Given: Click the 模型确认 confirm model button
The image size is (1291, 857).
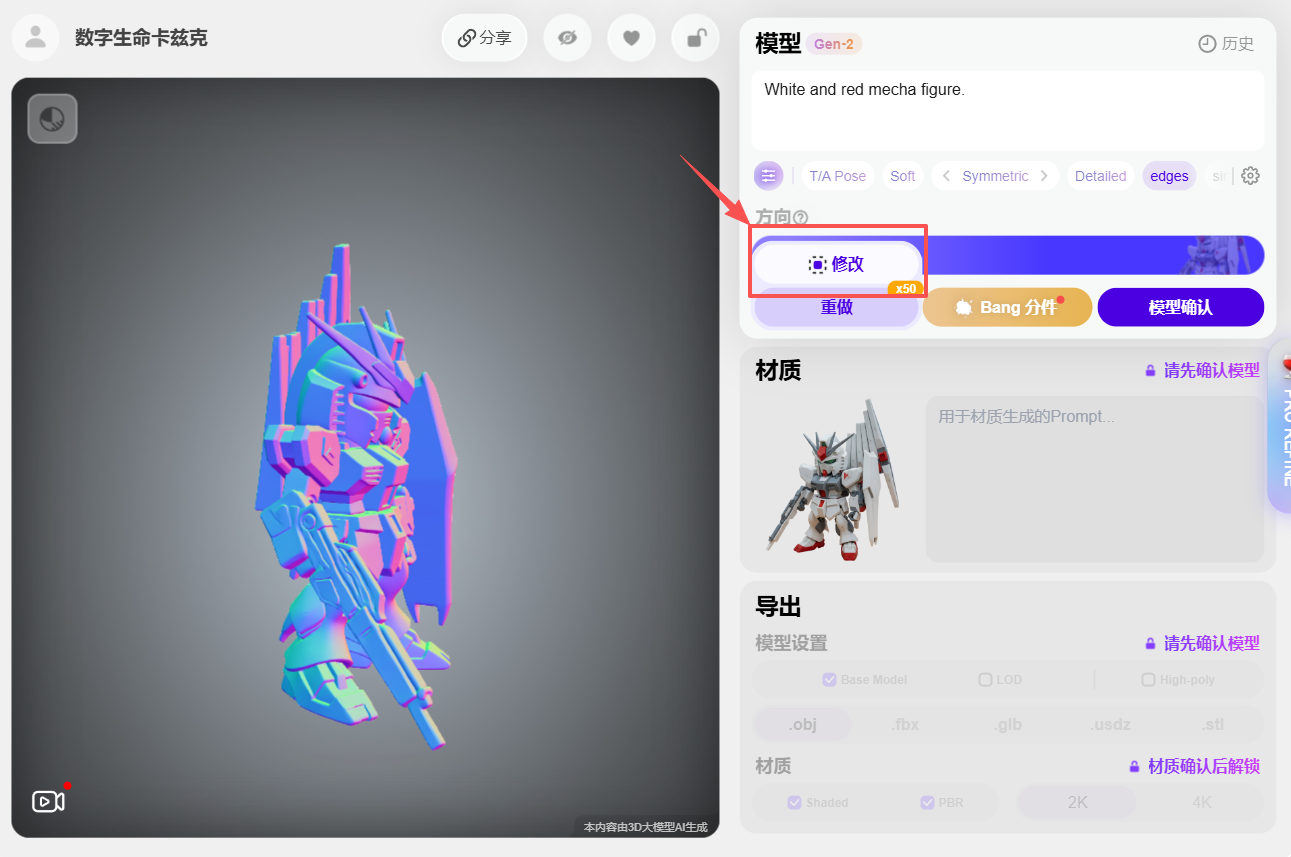Looking at the screenshot, I should pos(1180,307).
